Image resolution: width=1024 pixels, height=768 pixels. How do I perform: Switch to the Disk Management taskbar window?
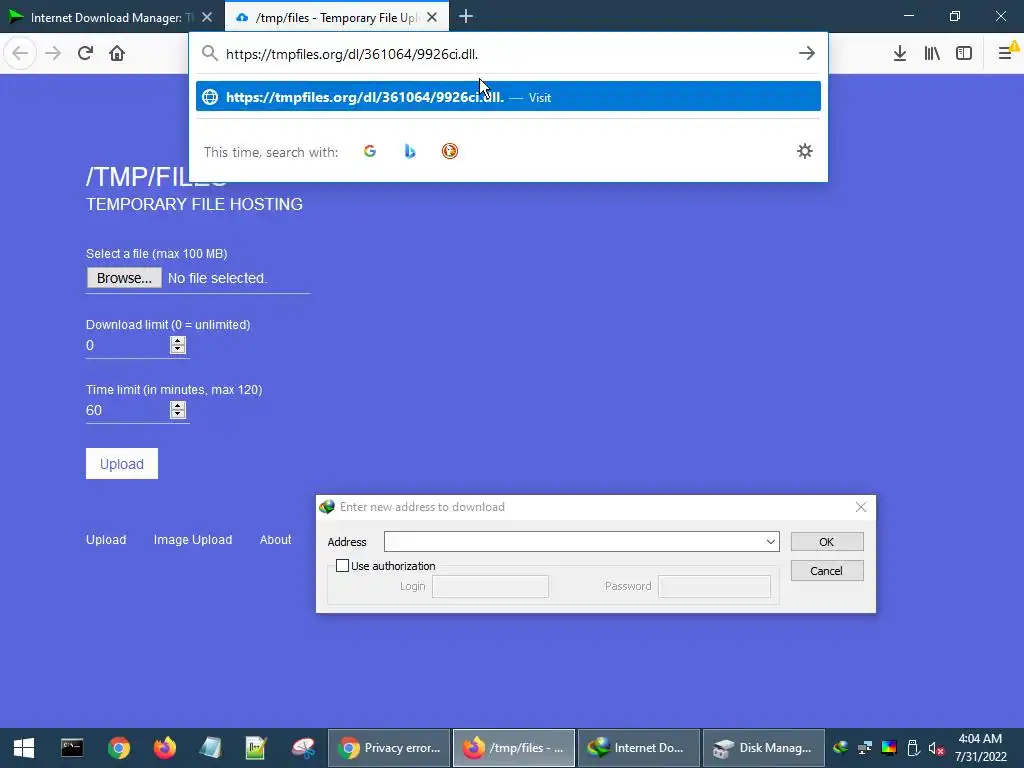pyautogui.click(x=764, y=748)
